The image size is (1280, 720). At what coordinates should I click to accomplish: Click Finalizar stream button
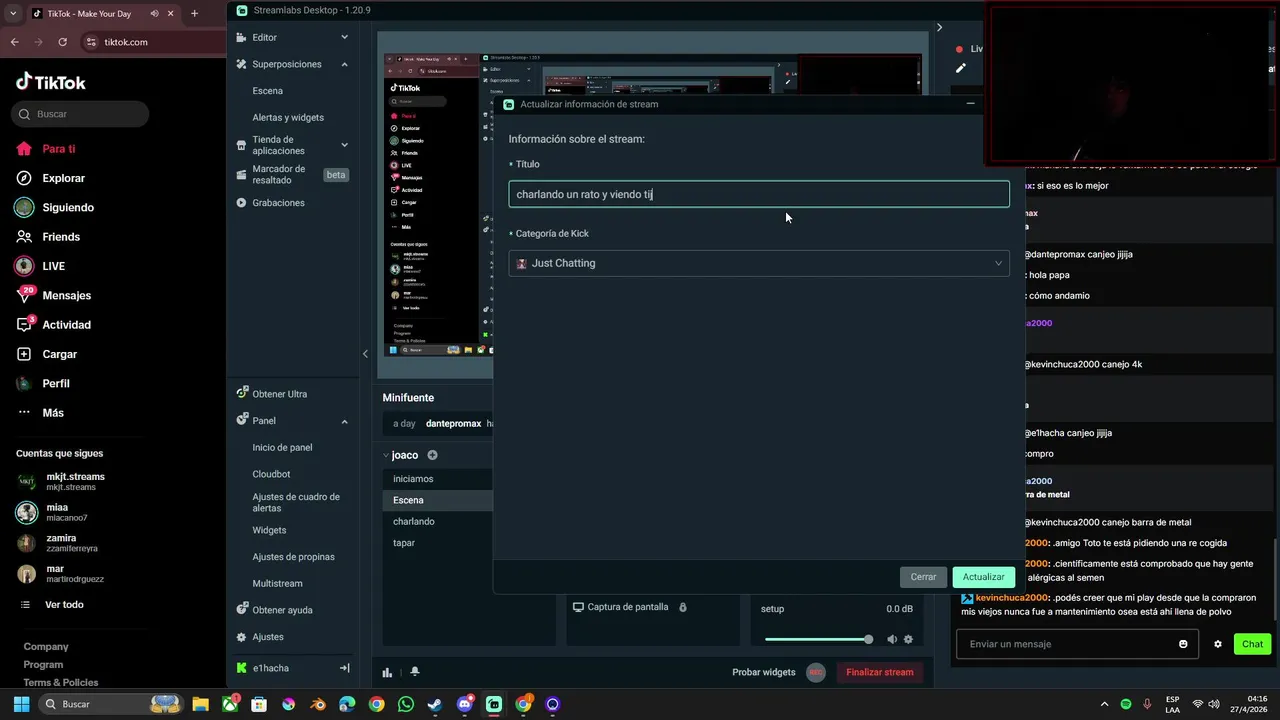coord(880,672)
